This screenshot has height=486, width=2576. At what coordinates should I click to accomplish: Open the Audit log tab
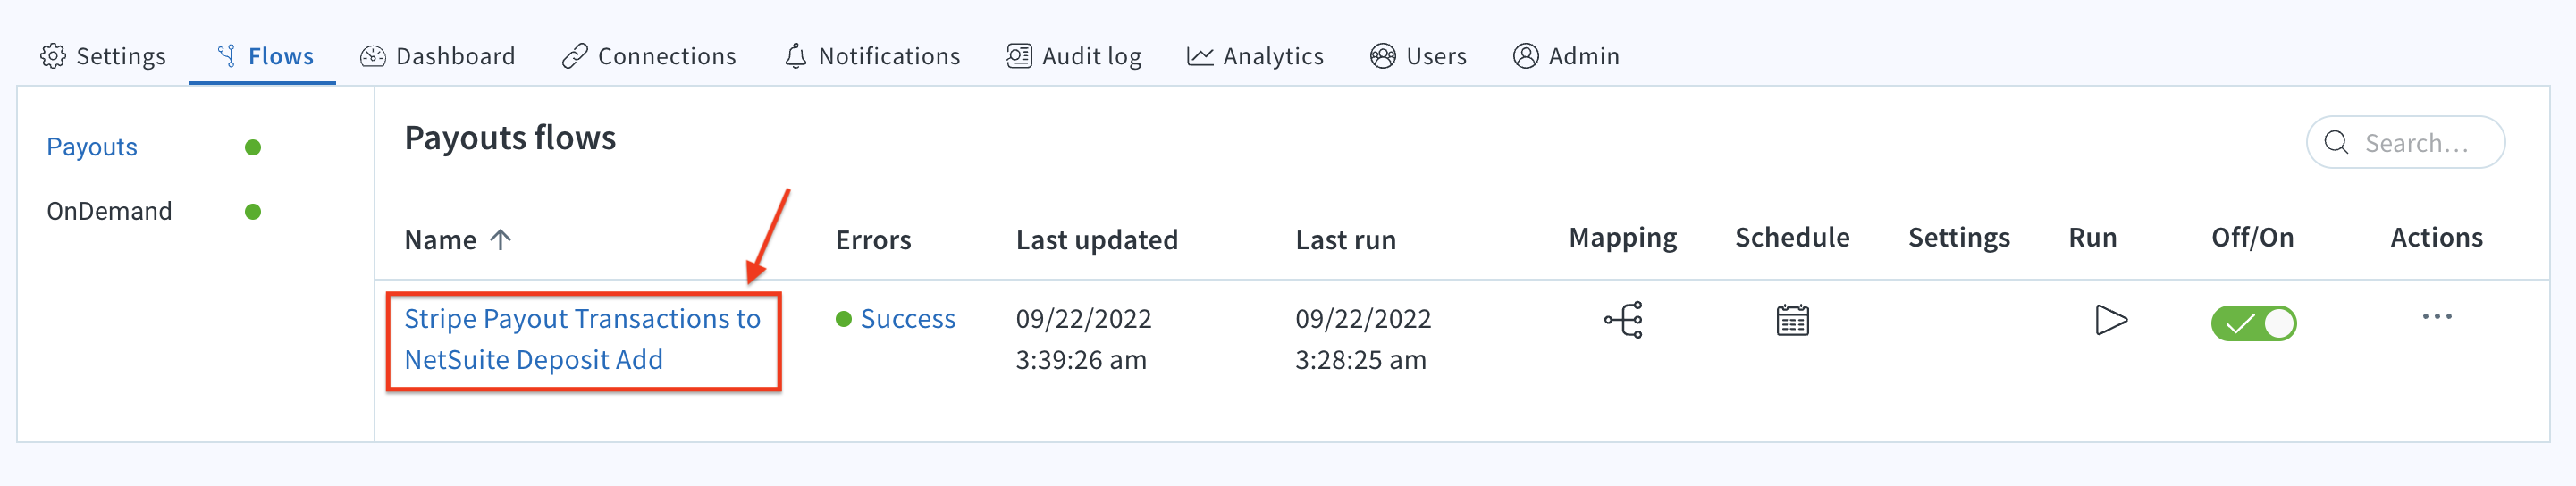[1074, 56]
